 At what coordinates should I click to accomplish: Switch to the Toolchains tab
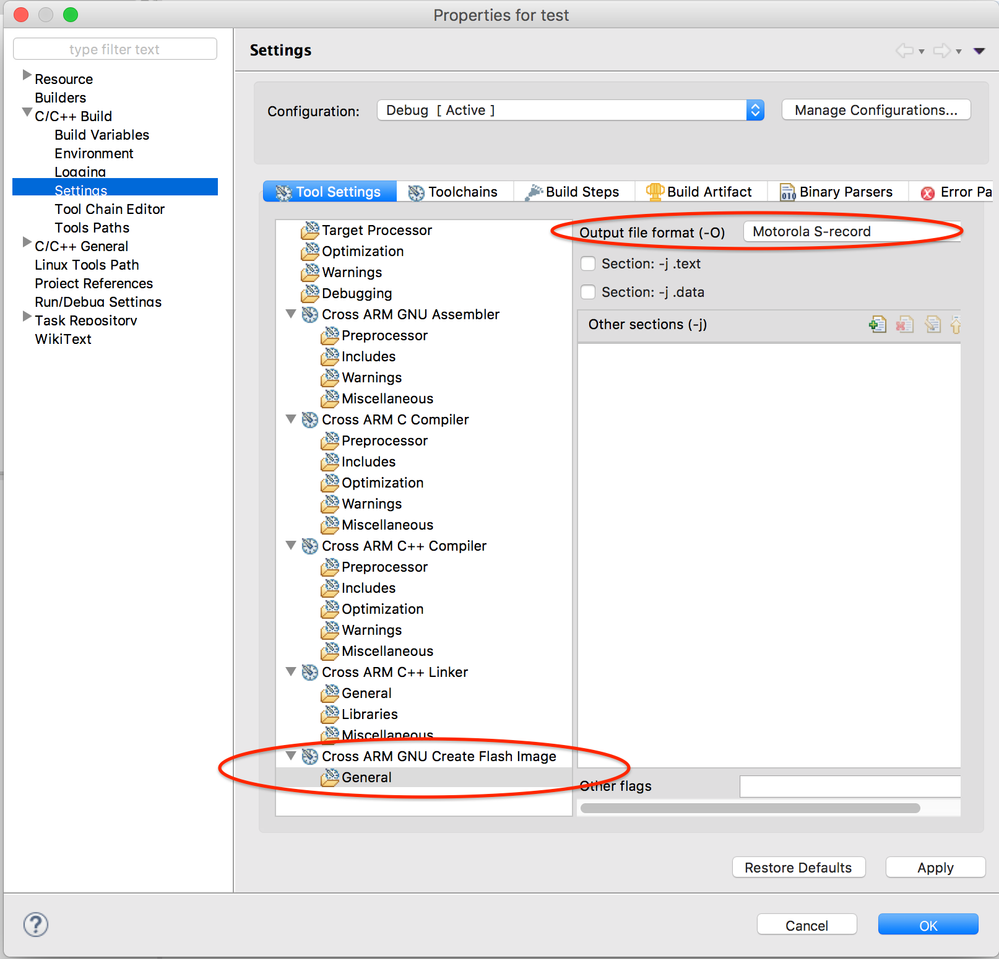click(455, 192)
